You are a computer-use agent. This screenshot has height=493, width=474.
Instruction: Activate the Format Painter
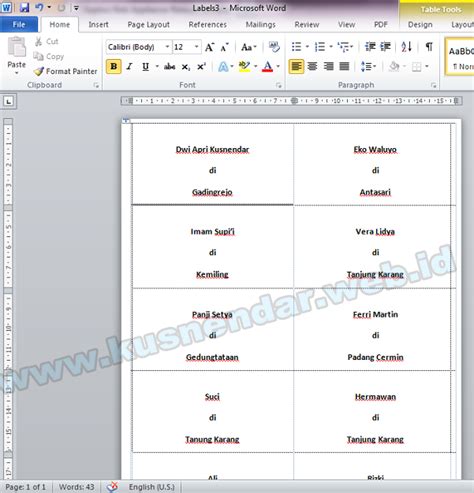66,71
